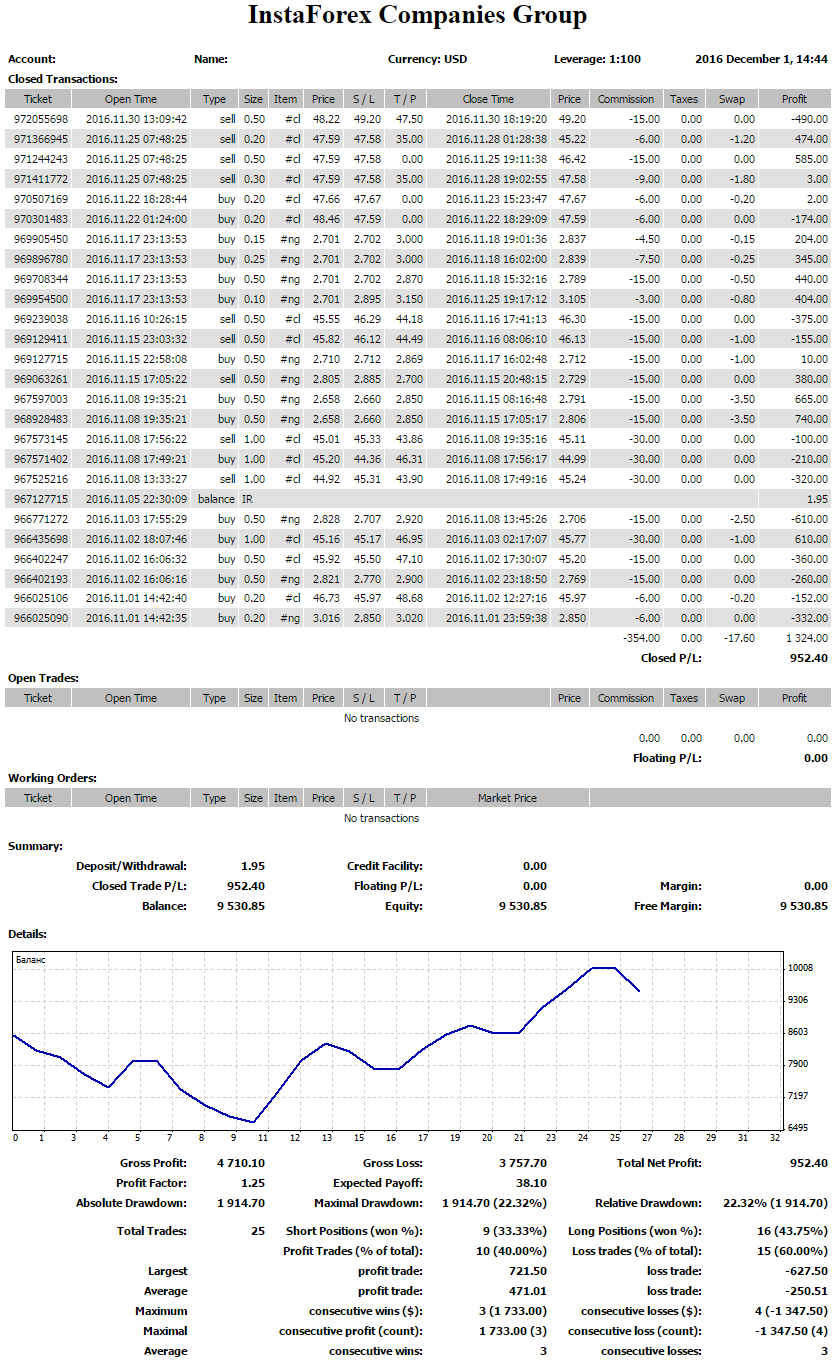Image resolution: width=839 pixels, height=1361 pixels.
Task: Click ticket number 972055698
Action: [x=41, y=119]
